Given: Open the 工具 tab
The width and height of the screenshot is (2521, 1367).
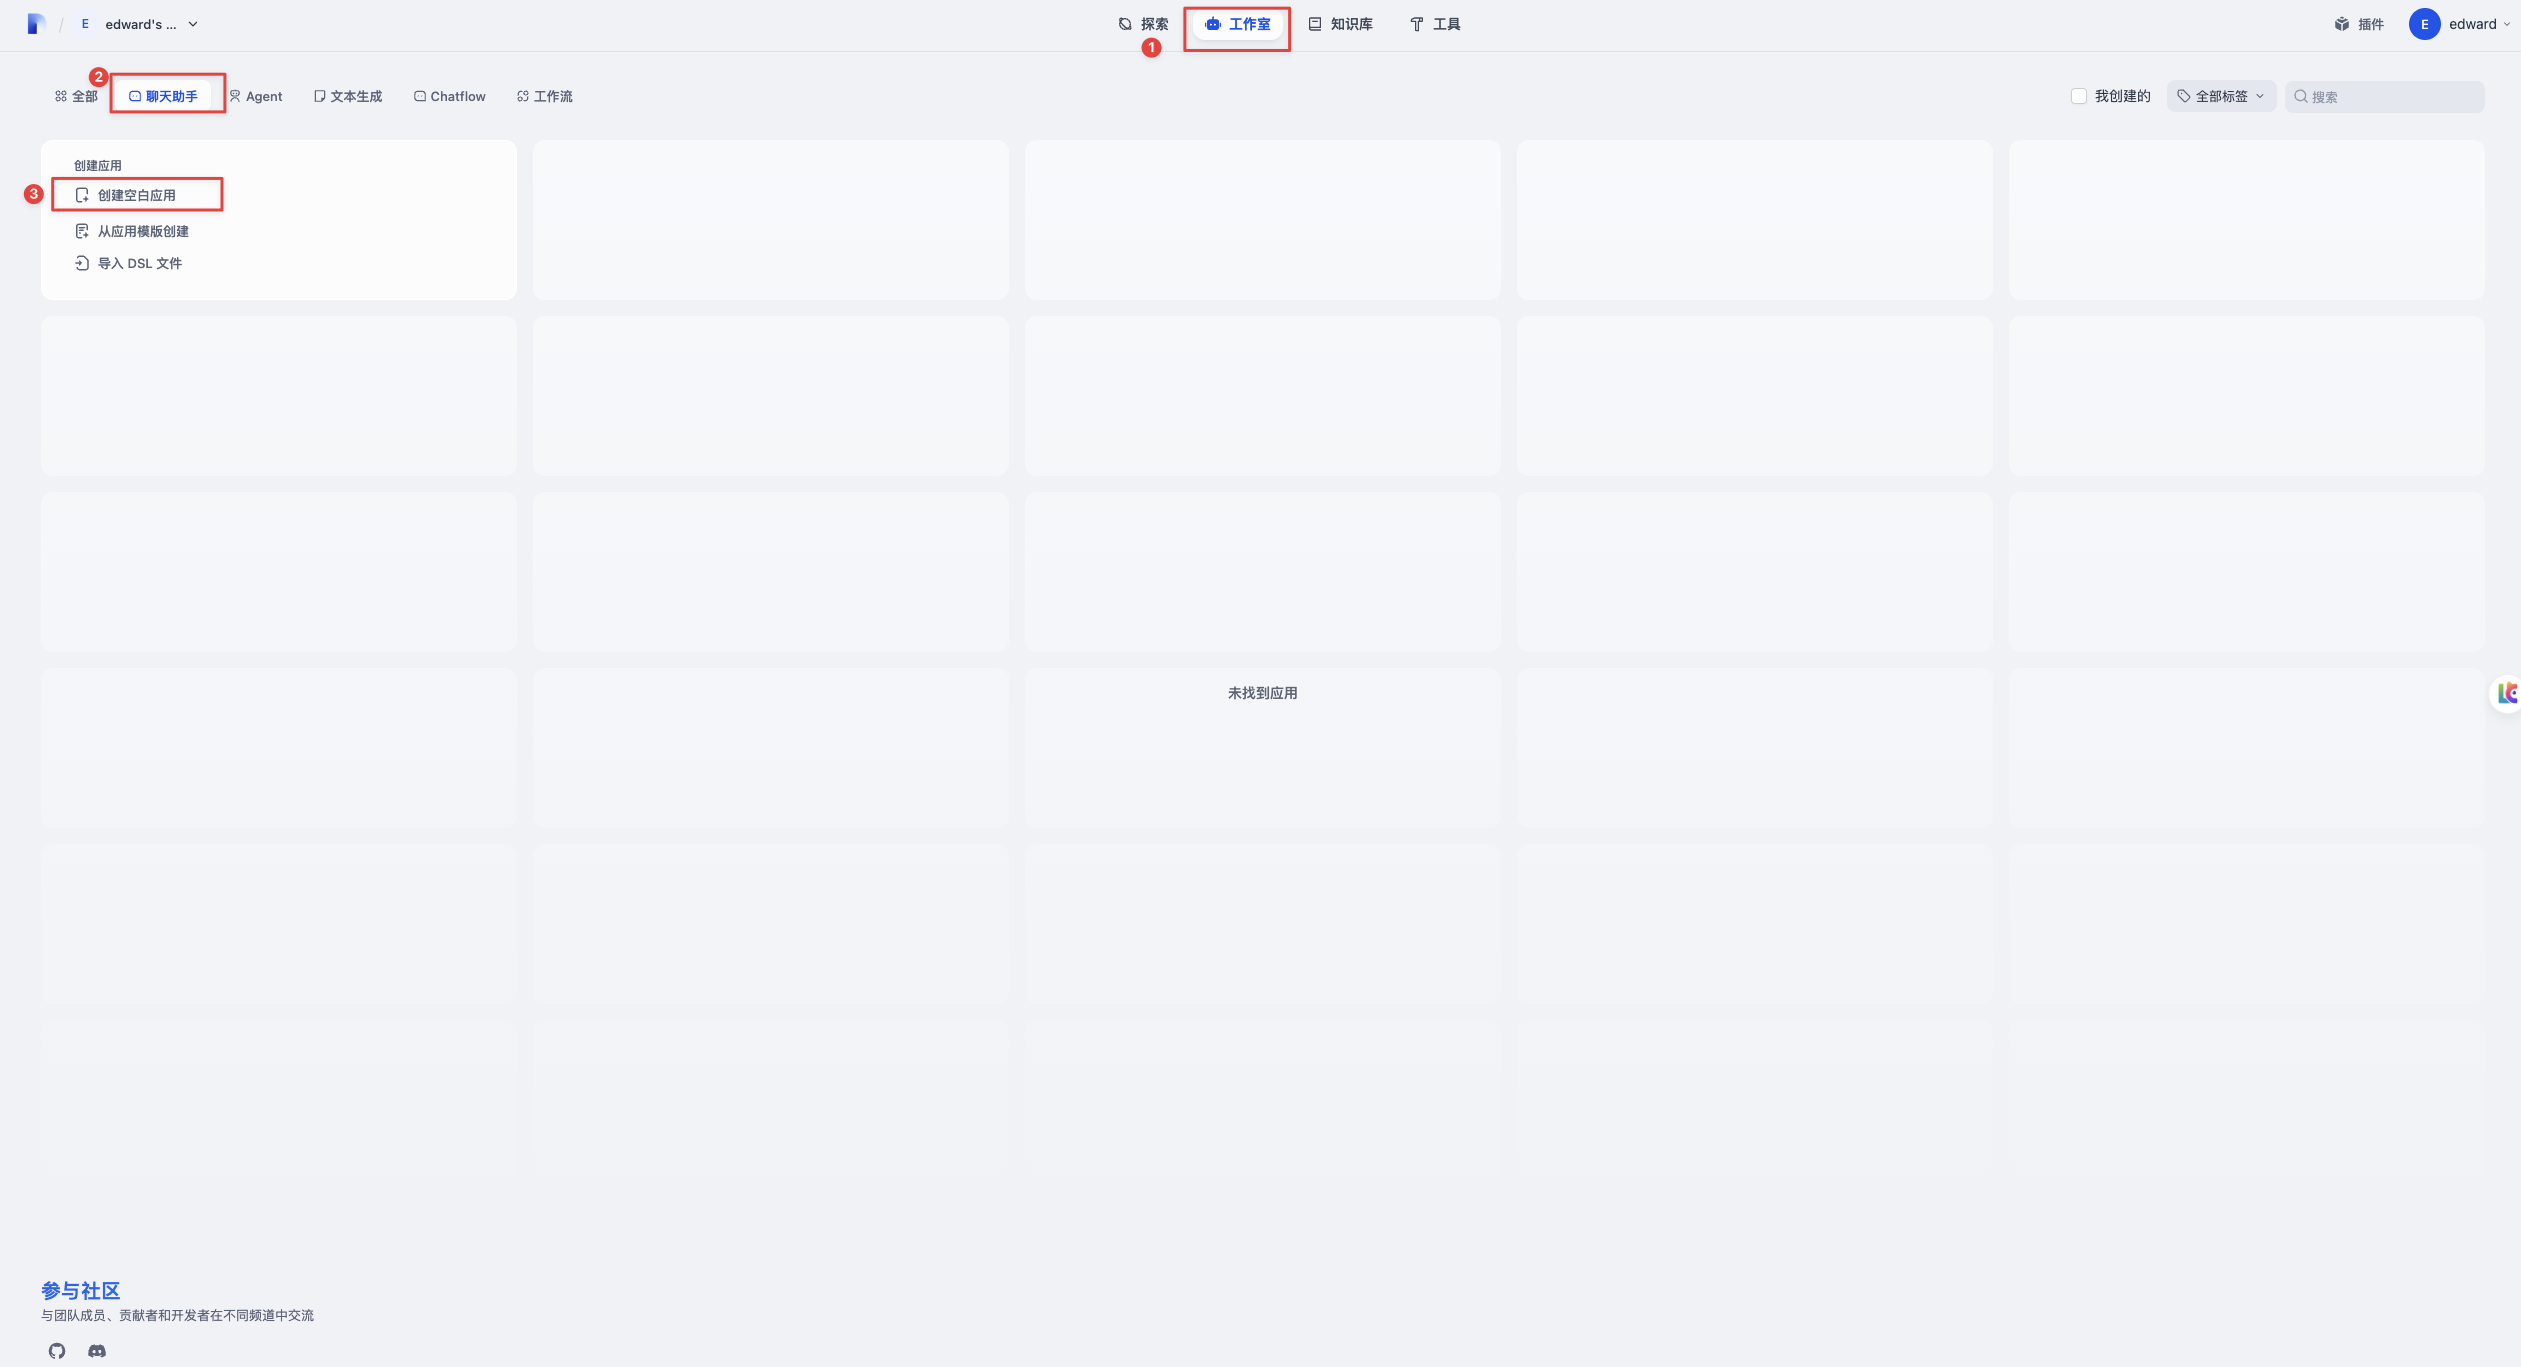Looking at the screenshot, I should [x=1435, y=24].
